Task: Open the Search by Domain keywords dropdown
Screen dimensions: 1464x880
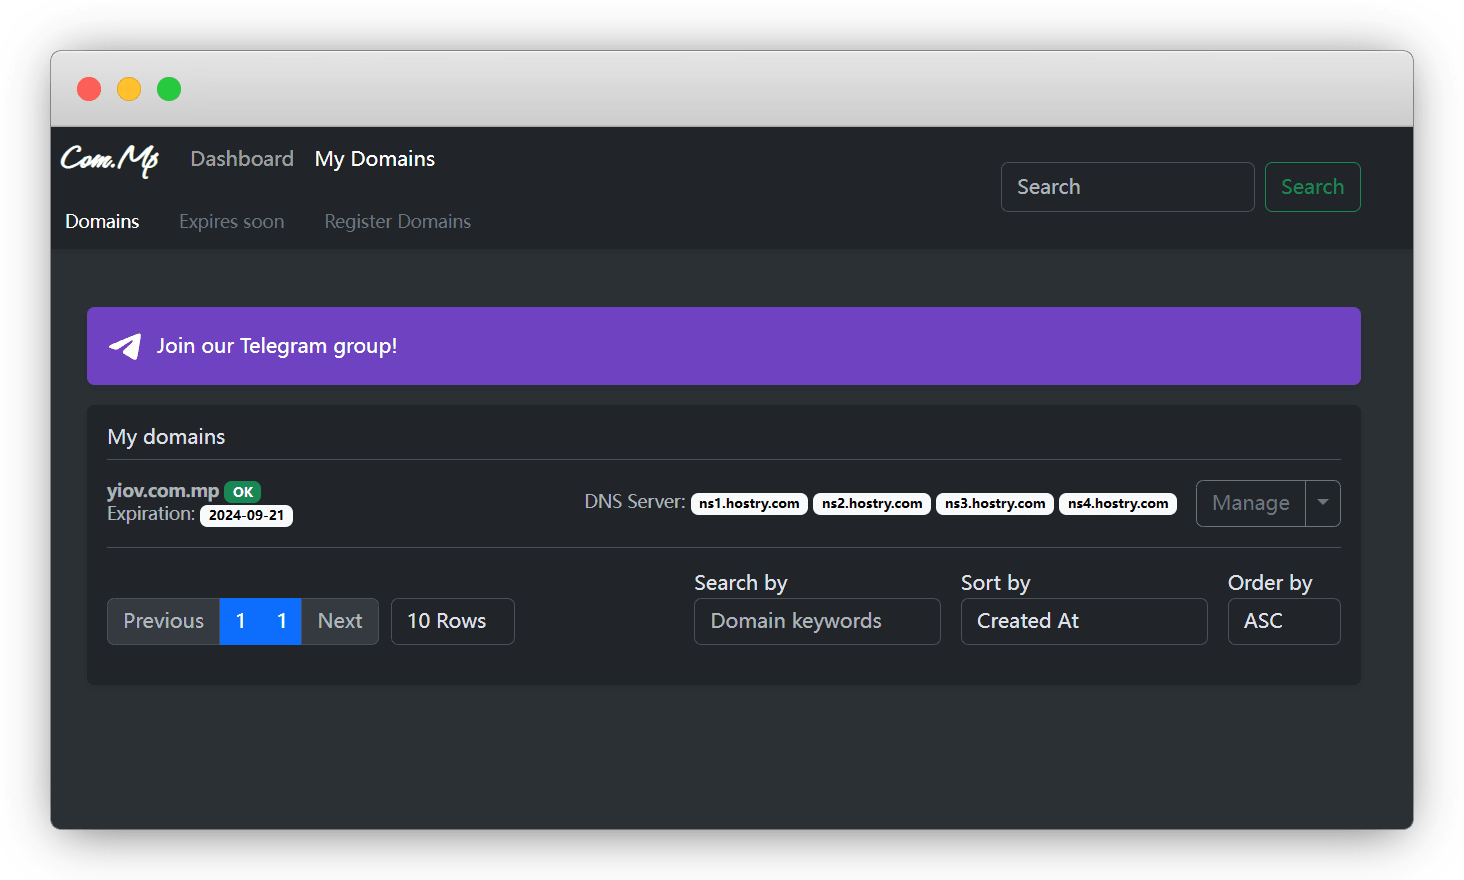Action: click(x=816, y=621)
